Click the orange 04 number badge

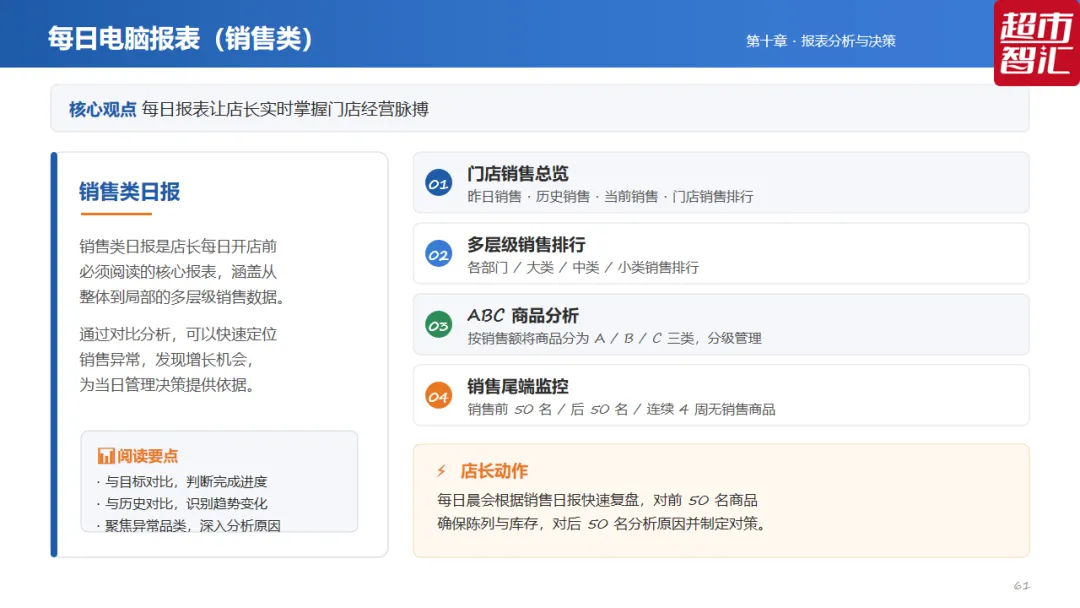coord(438,396)
